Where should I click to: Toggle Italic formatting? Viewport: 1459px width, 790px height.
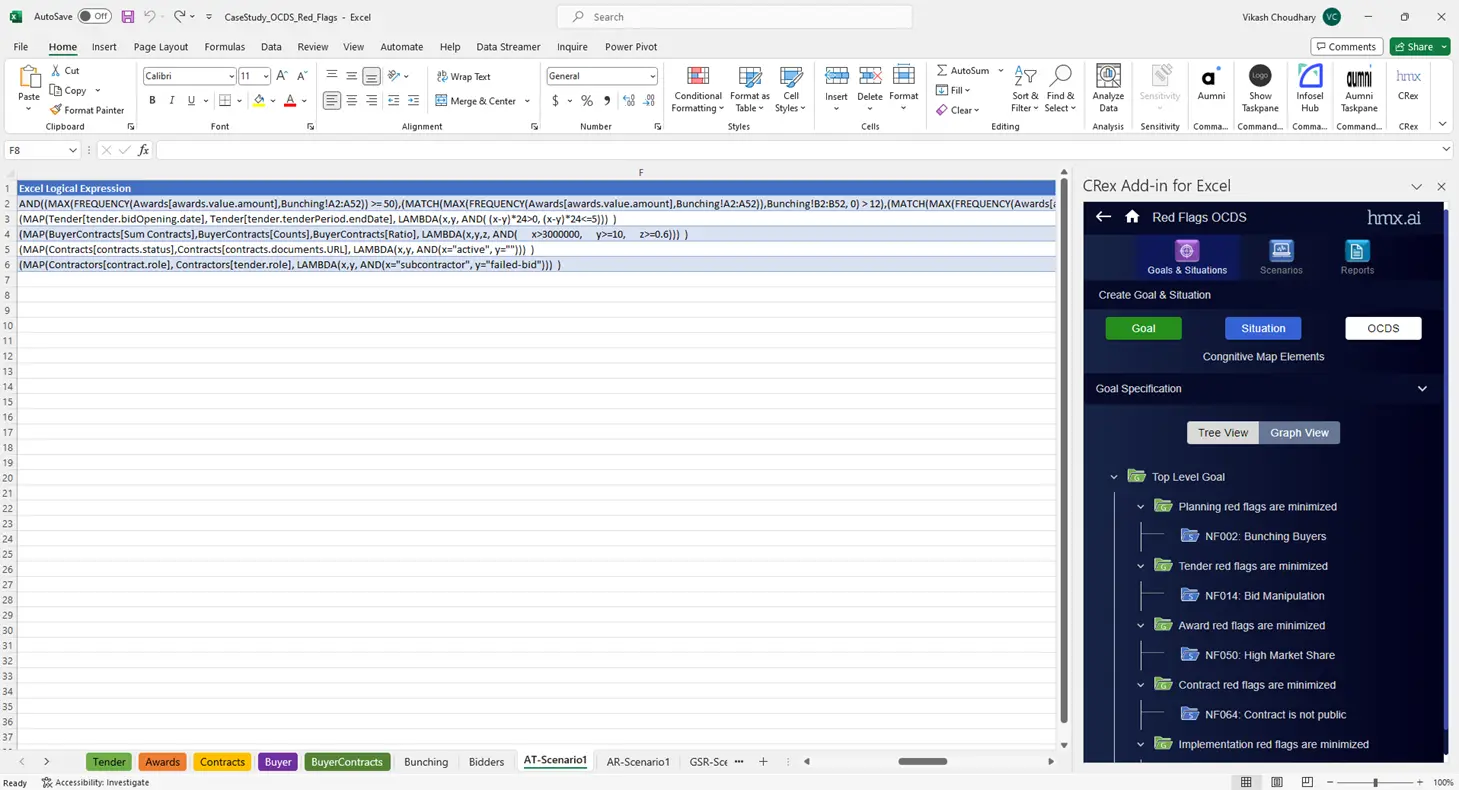point(172,101)
